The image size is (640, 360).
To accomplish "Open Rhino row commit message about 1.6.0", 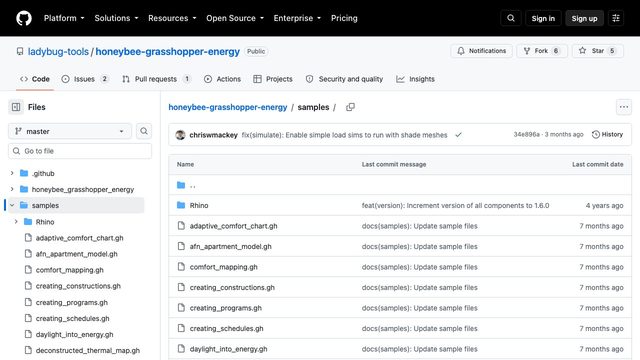I will (456, 205).
